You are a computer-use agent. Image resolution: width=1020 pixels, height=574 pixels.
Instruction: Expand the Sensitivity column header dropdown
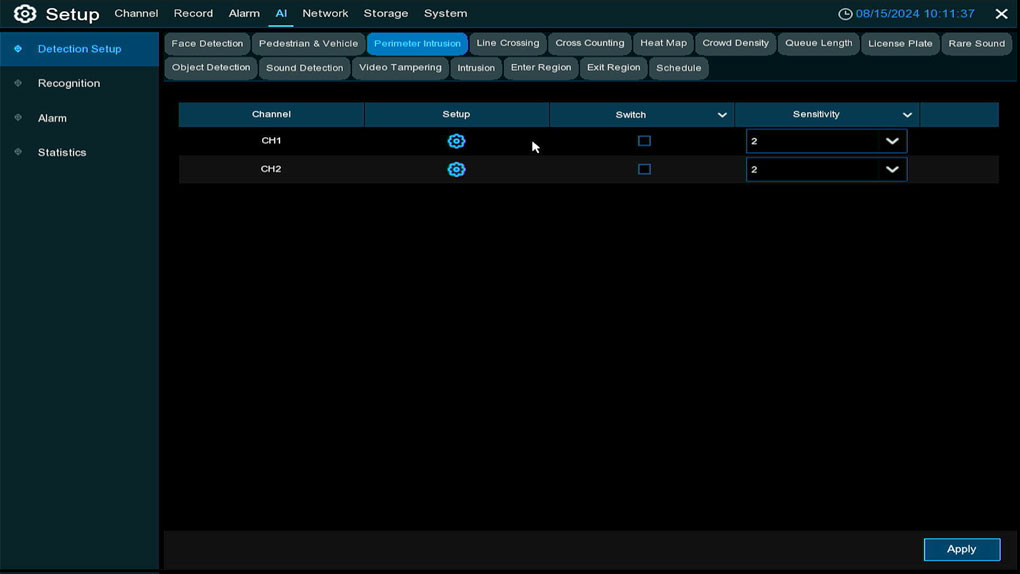point(907,115)
